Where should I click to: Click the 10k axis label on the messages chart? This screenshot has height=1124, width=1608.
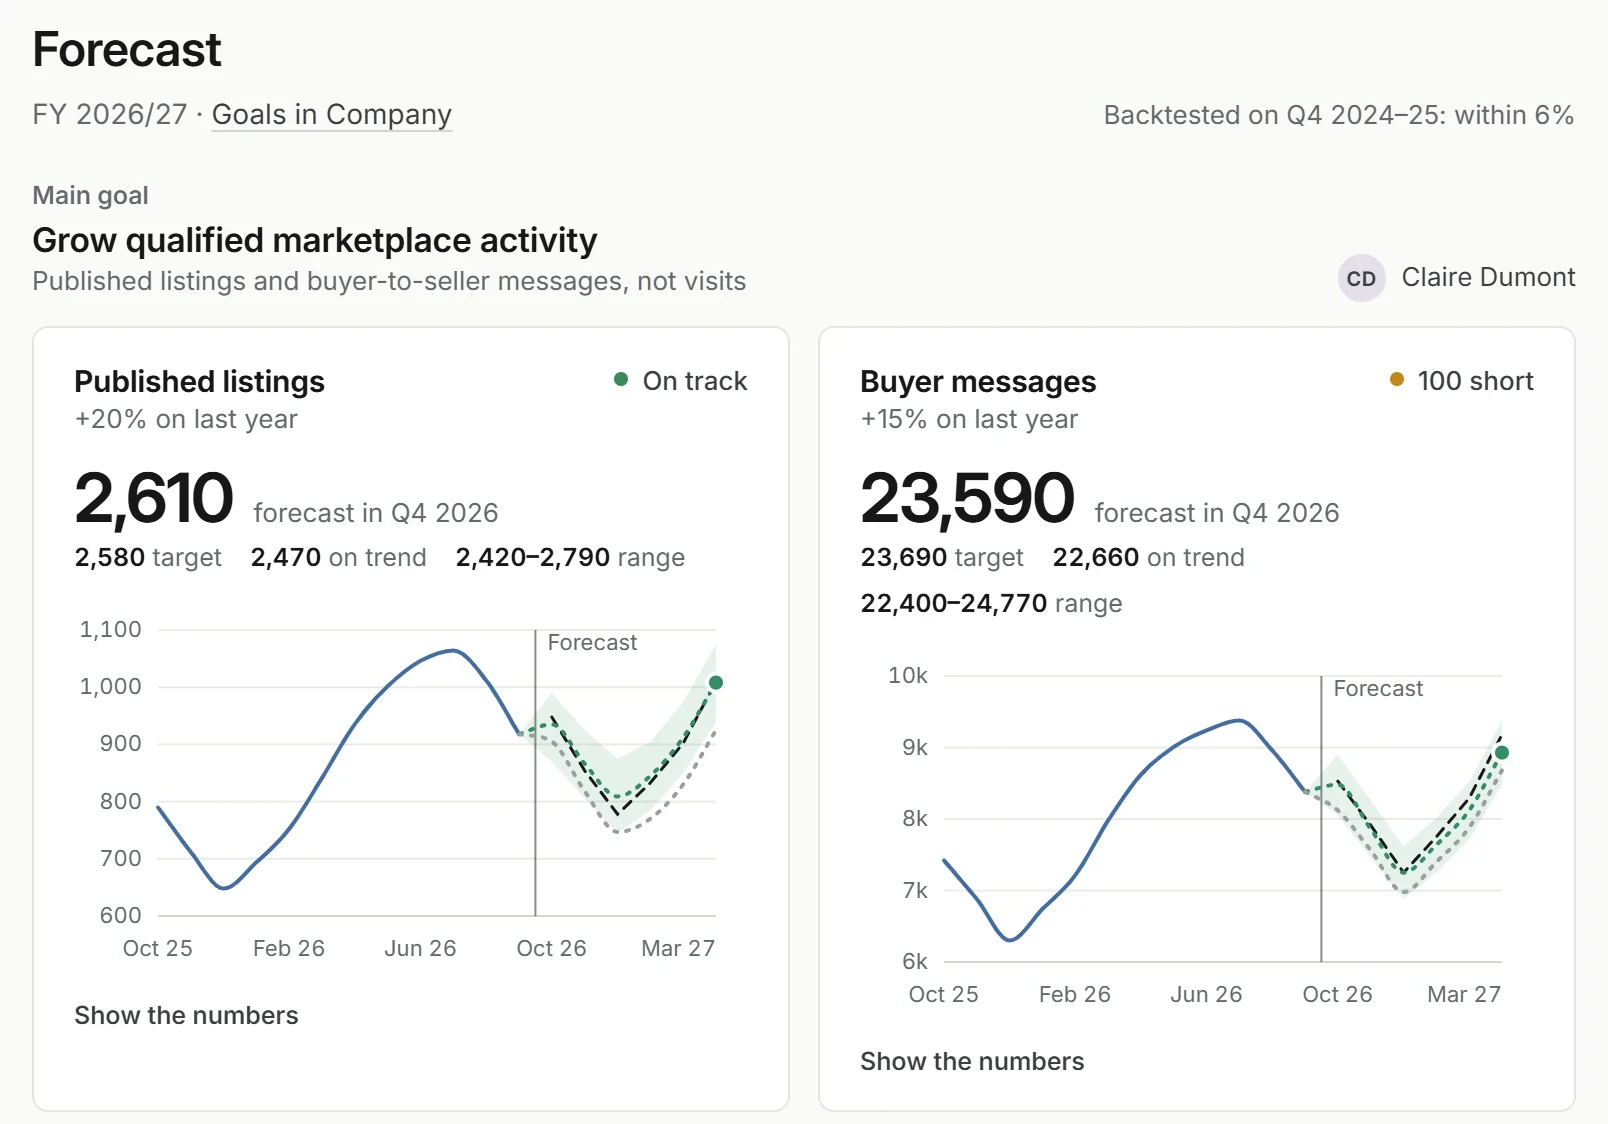908,675
